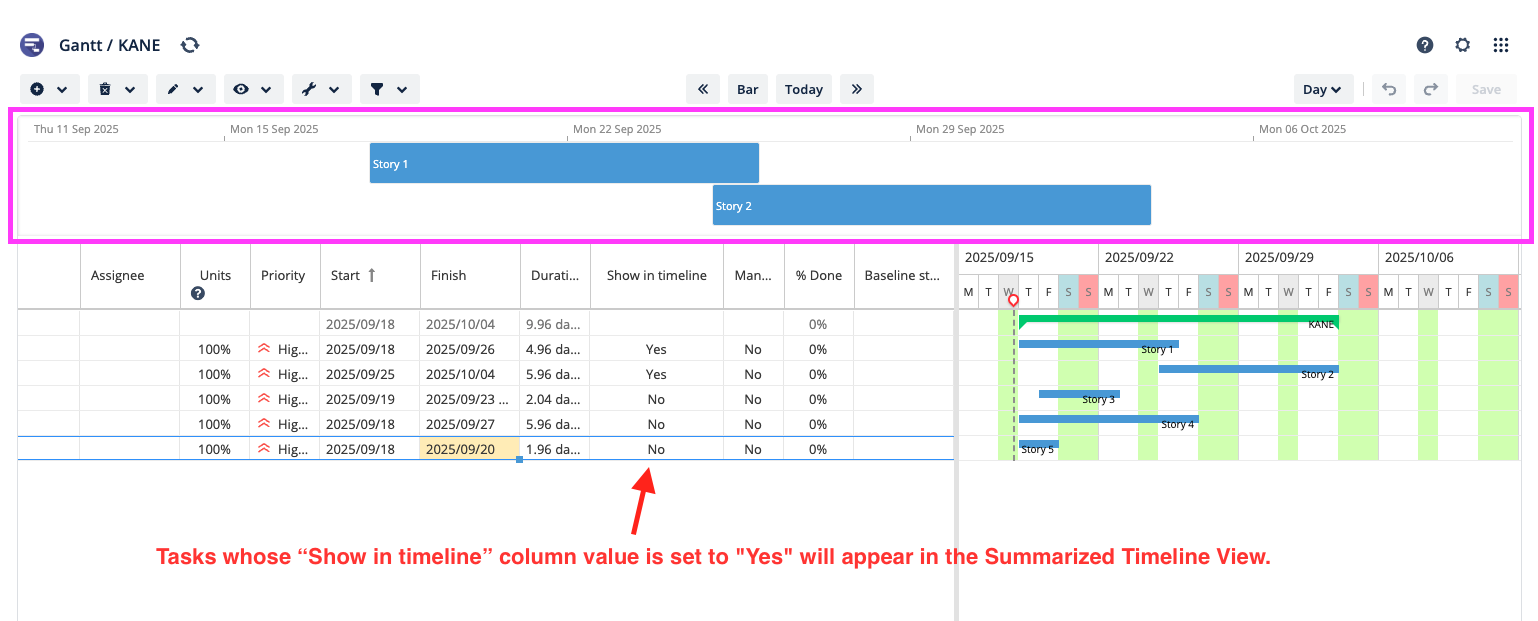Toggle Story 3 'Show in timeline' No value
Viewport: 1538px width, 621px height.
pos(656,399)
